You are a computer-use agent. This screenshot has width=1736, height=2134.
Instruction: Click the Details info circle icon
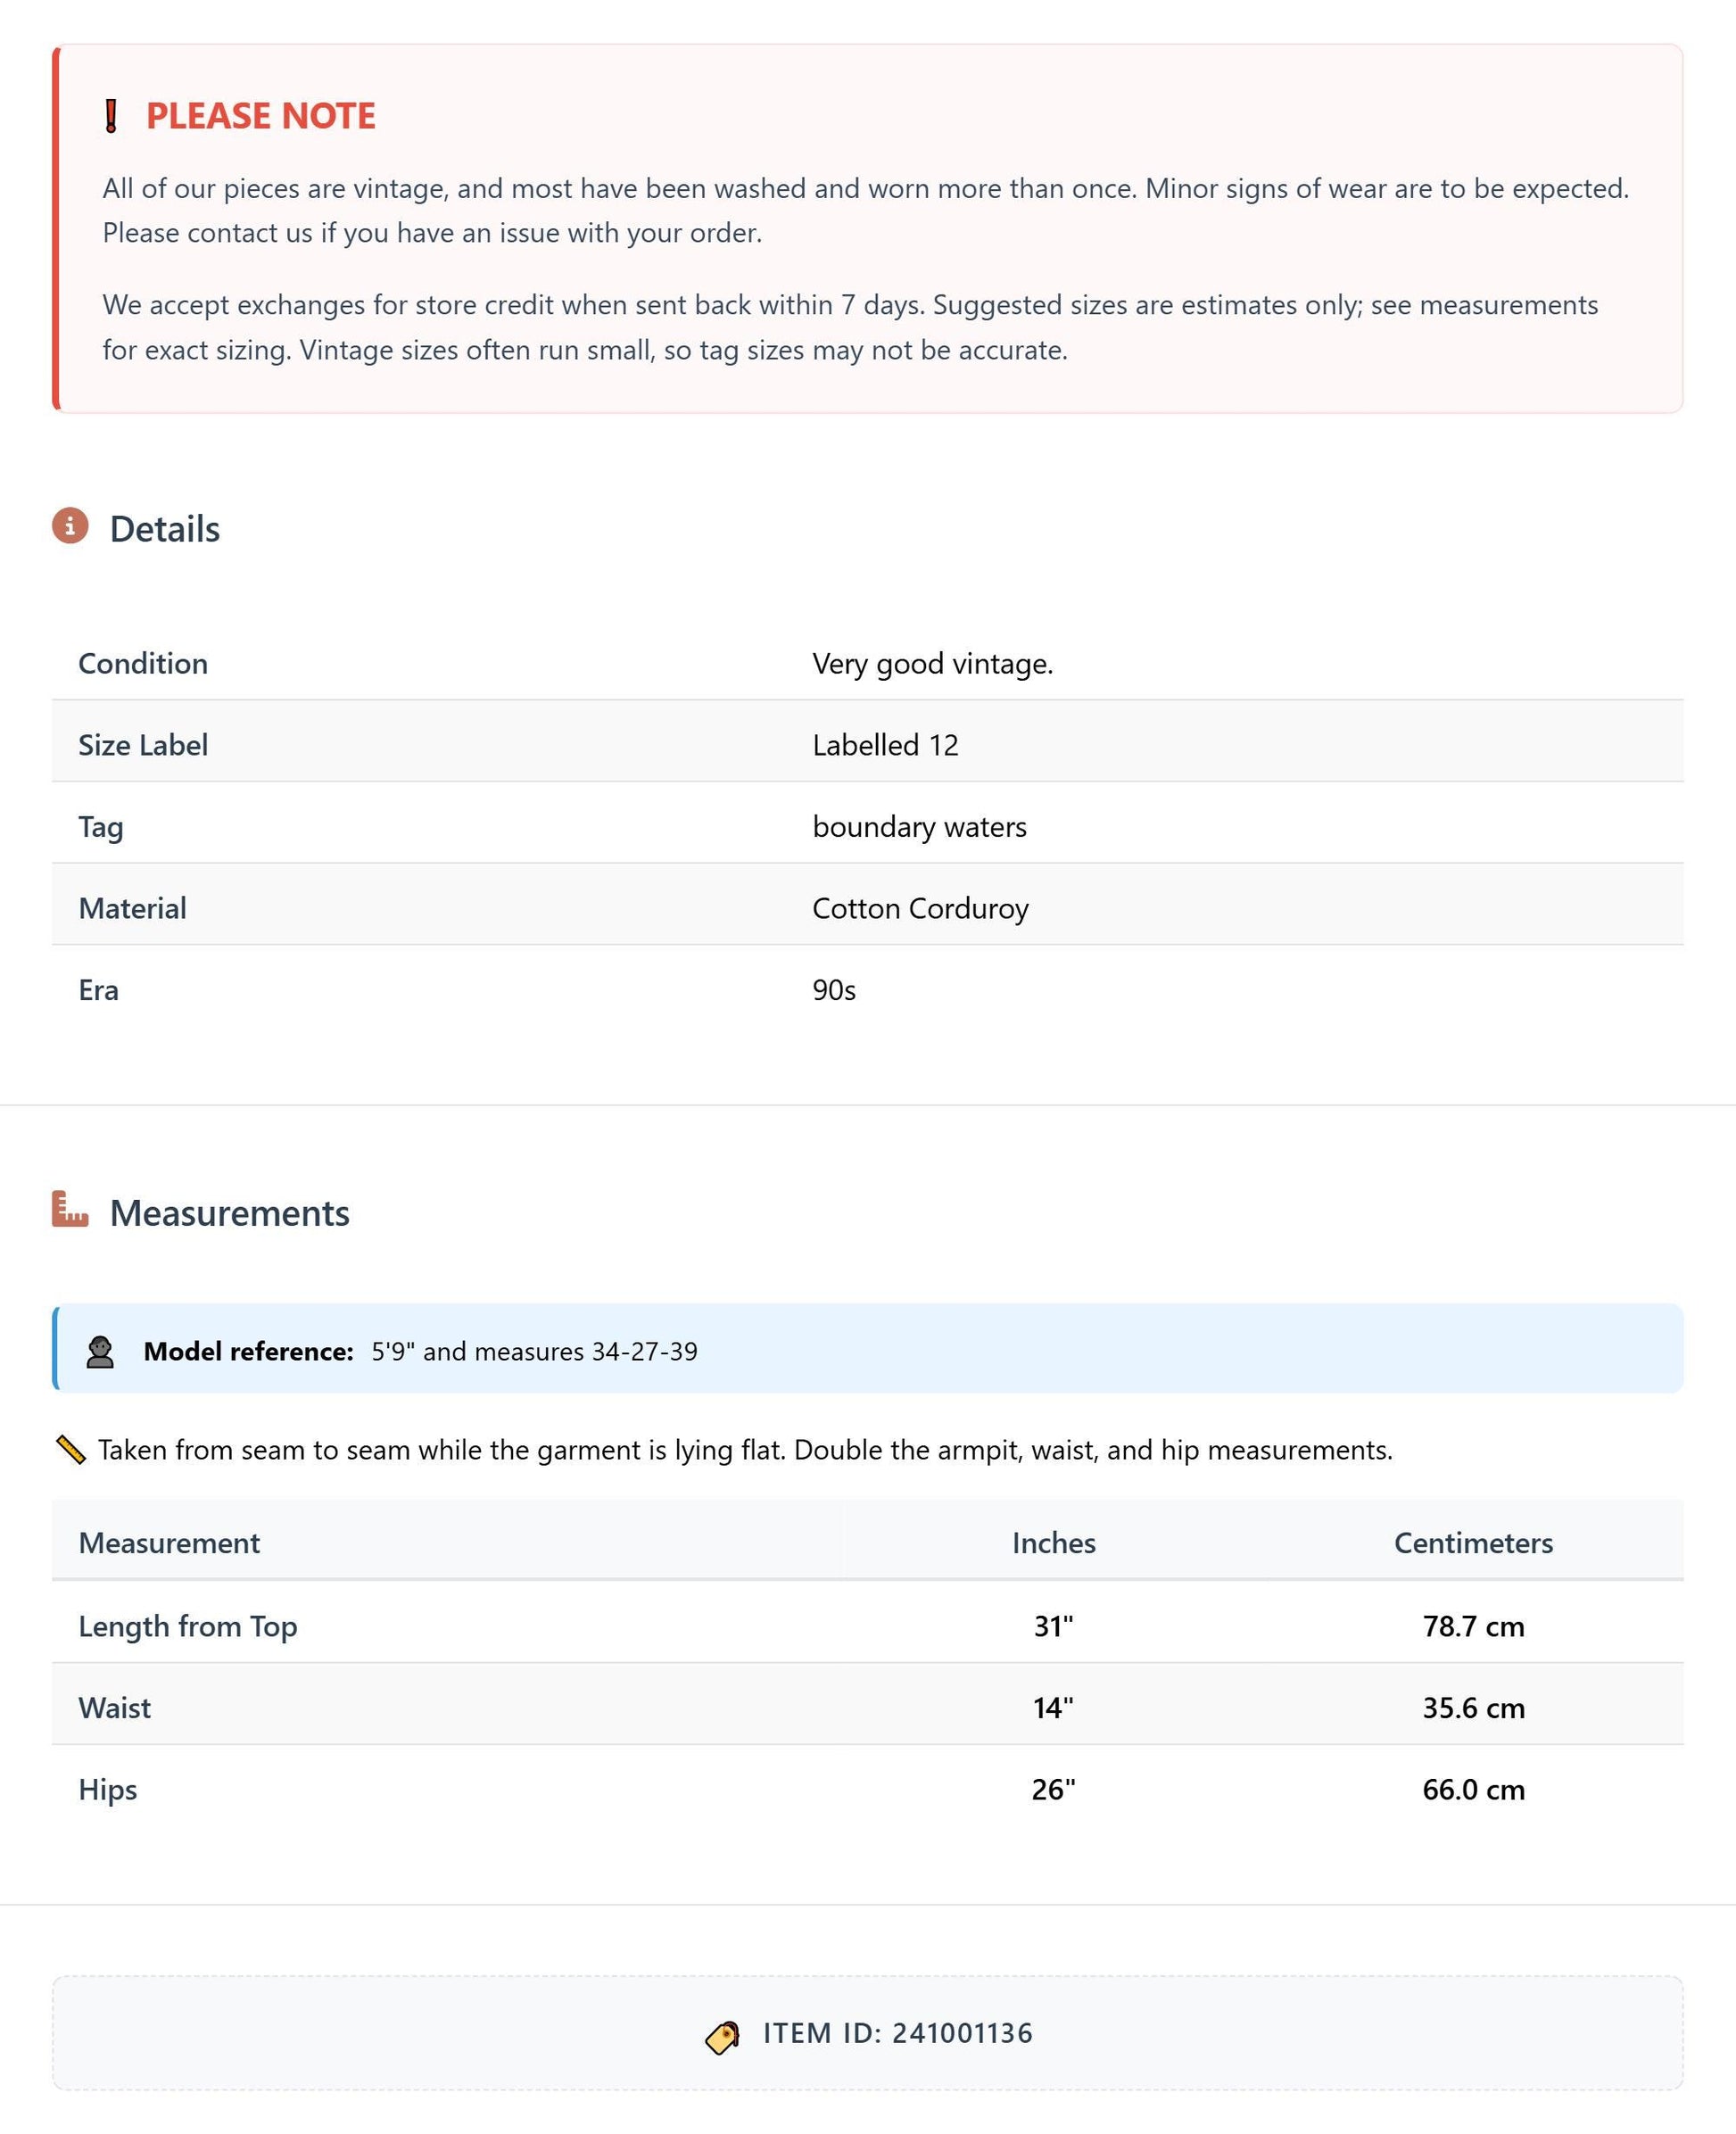click(70, 526)
